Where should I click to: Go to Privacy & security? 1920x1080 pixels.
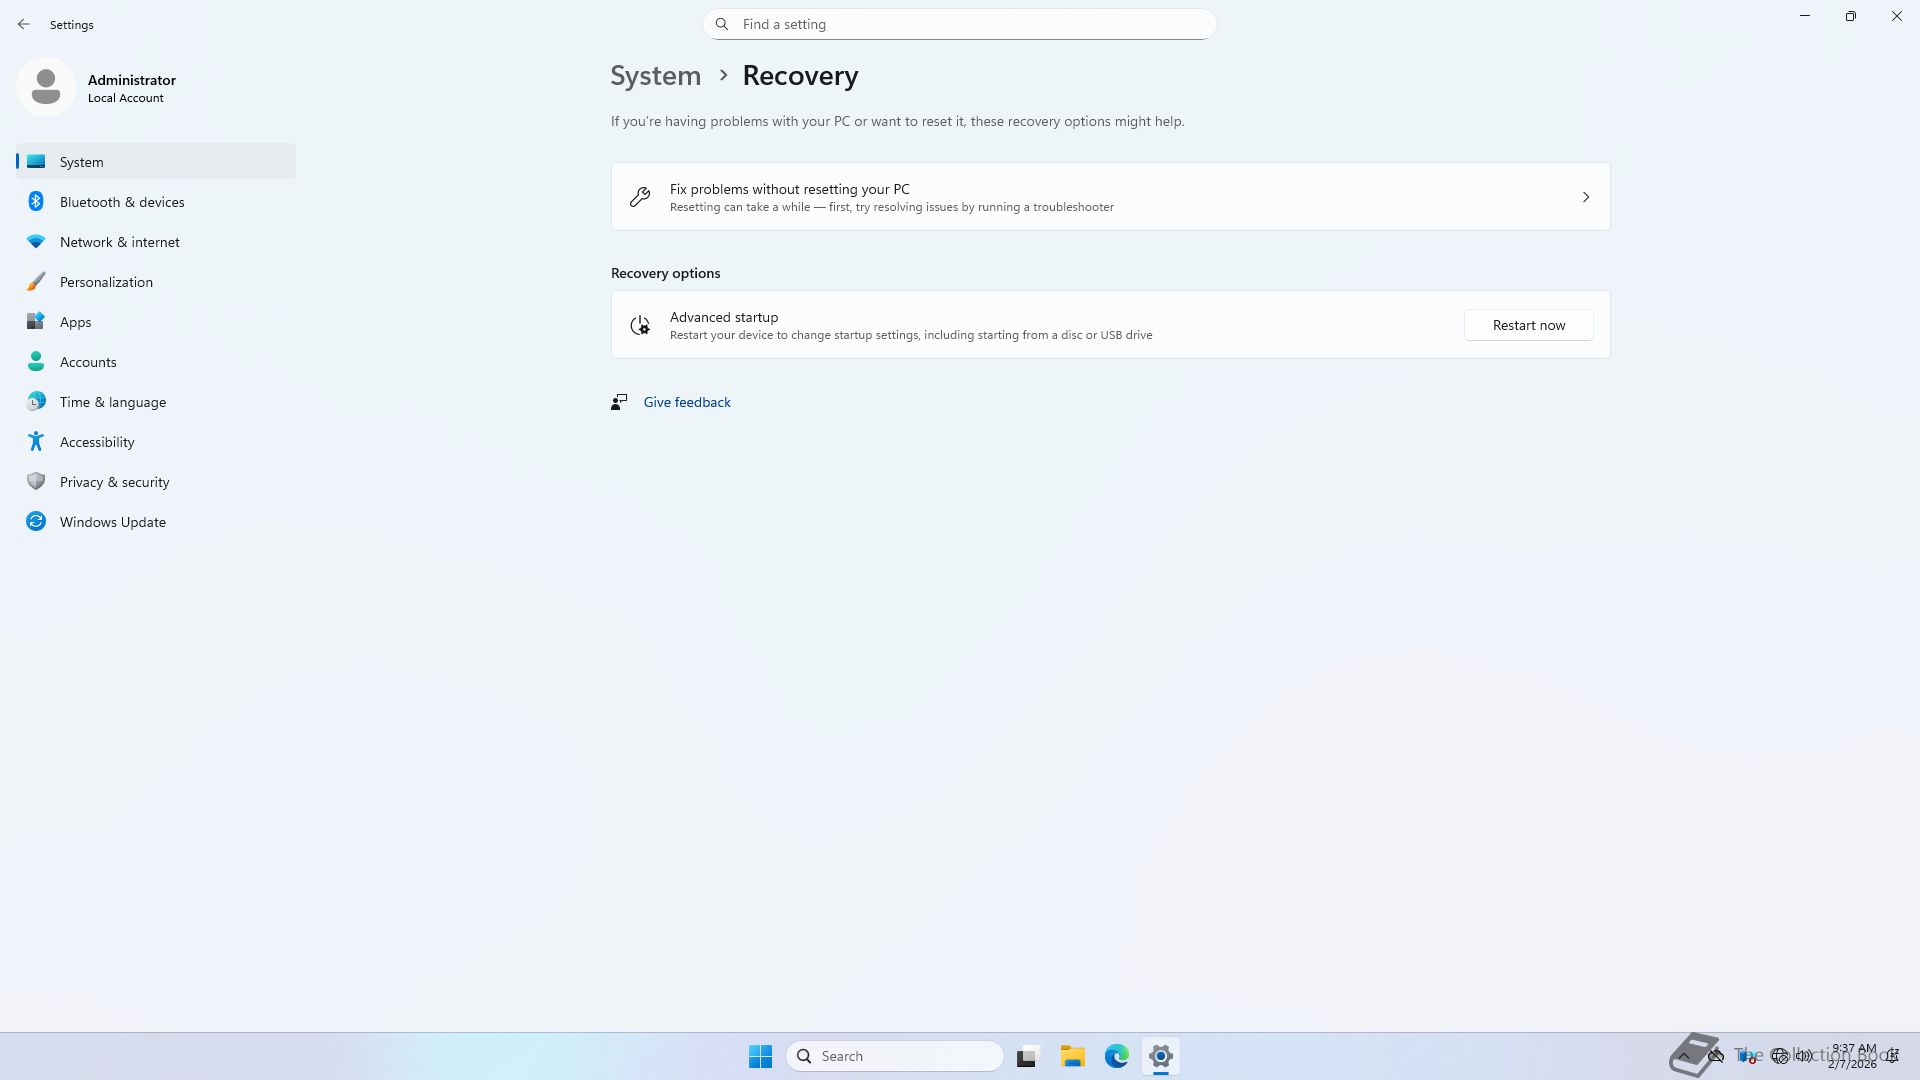(114, 482)
